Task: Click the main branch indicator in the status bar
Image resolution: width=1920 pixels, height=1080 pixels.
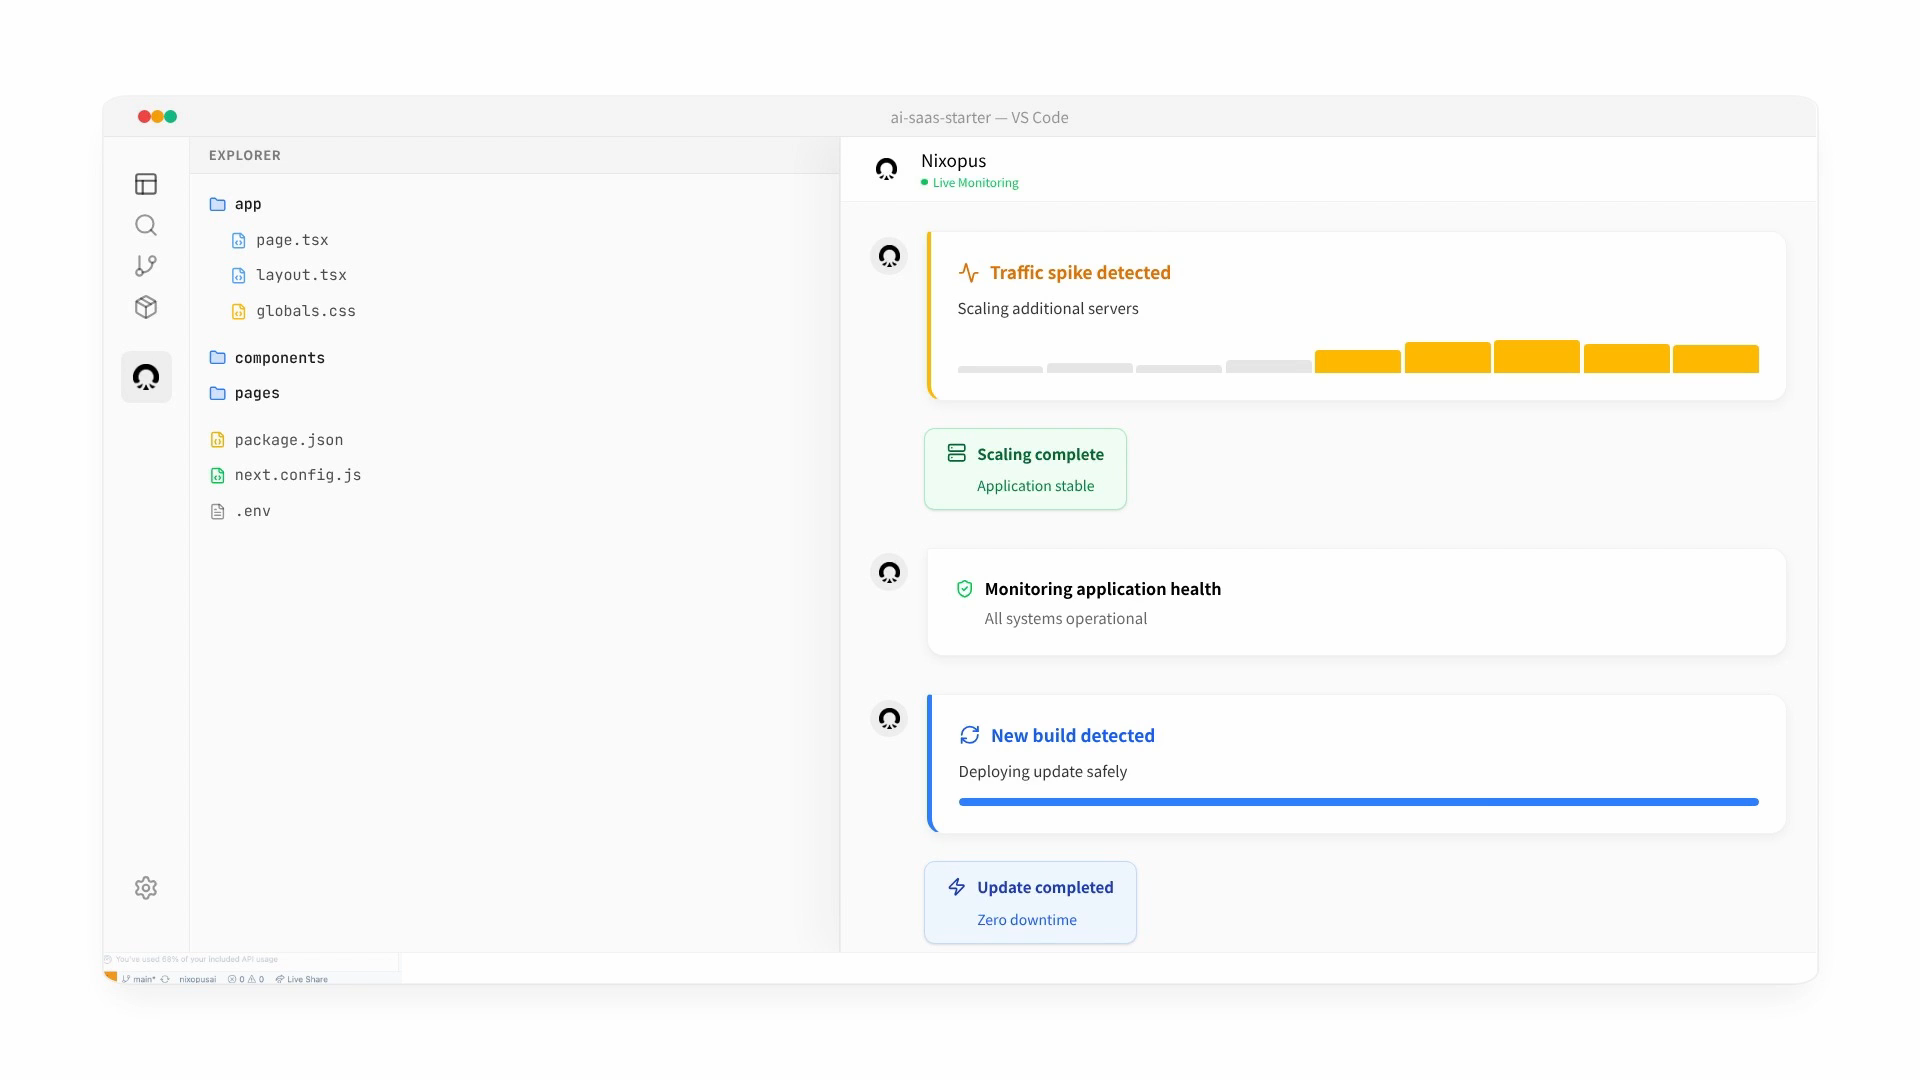Action: (x=139, y=979)
